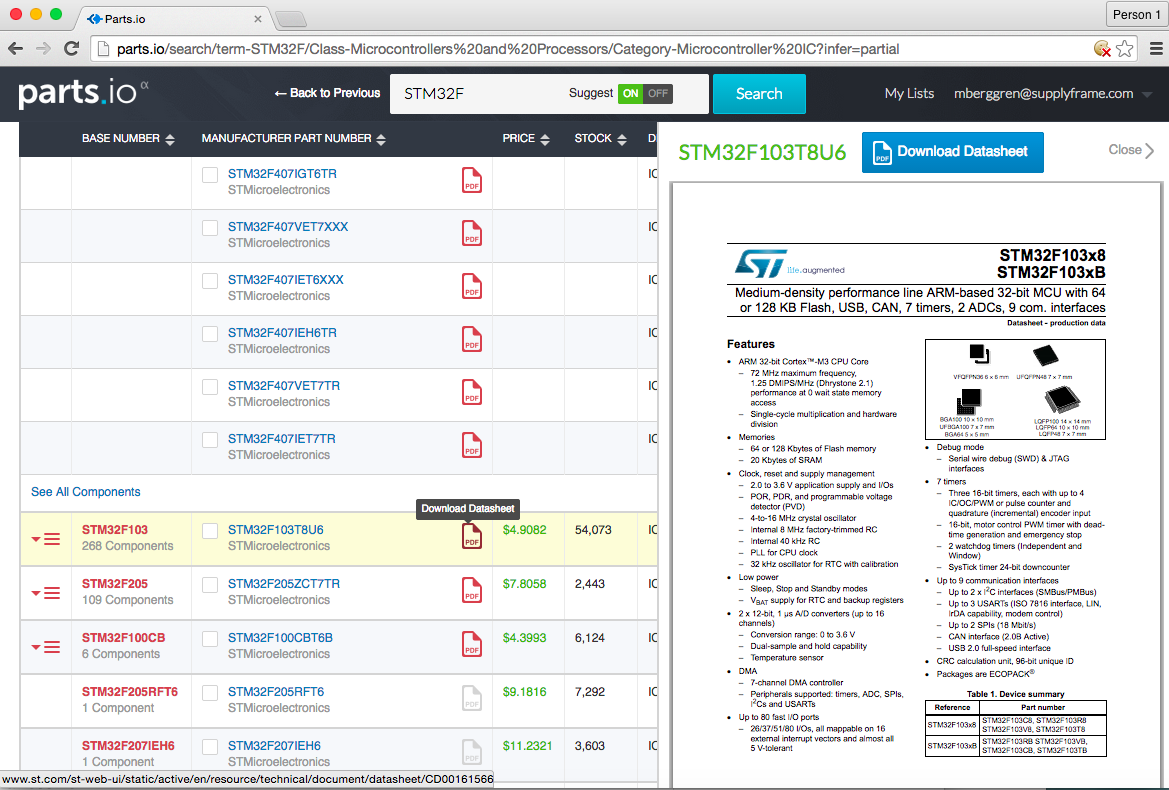Viewport: 1169px width, 790px height.
Task: Click the blocked cookies icon in address bar
Action: click(1102, 48)
